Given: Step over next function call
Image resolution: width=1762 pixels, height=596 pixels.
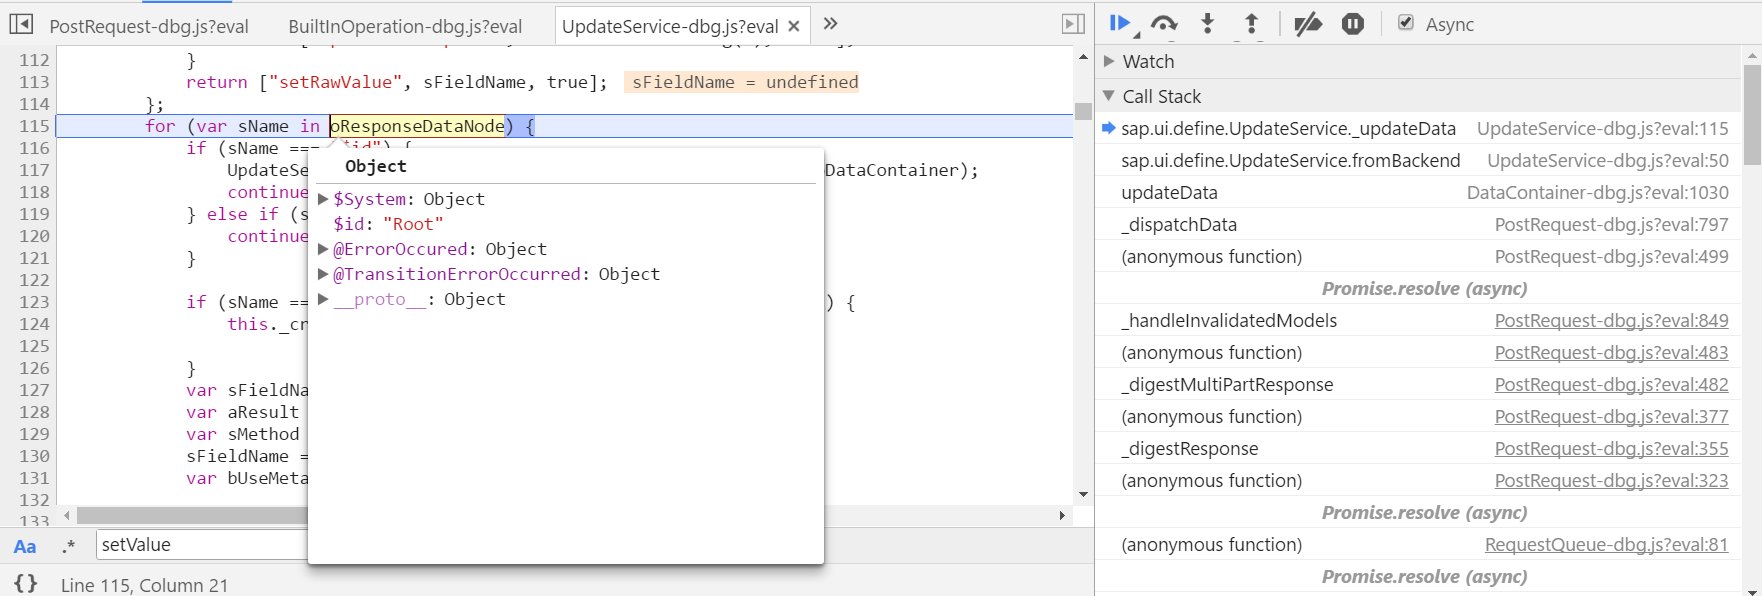Looking at the screenshot, I should point(1164,24).
